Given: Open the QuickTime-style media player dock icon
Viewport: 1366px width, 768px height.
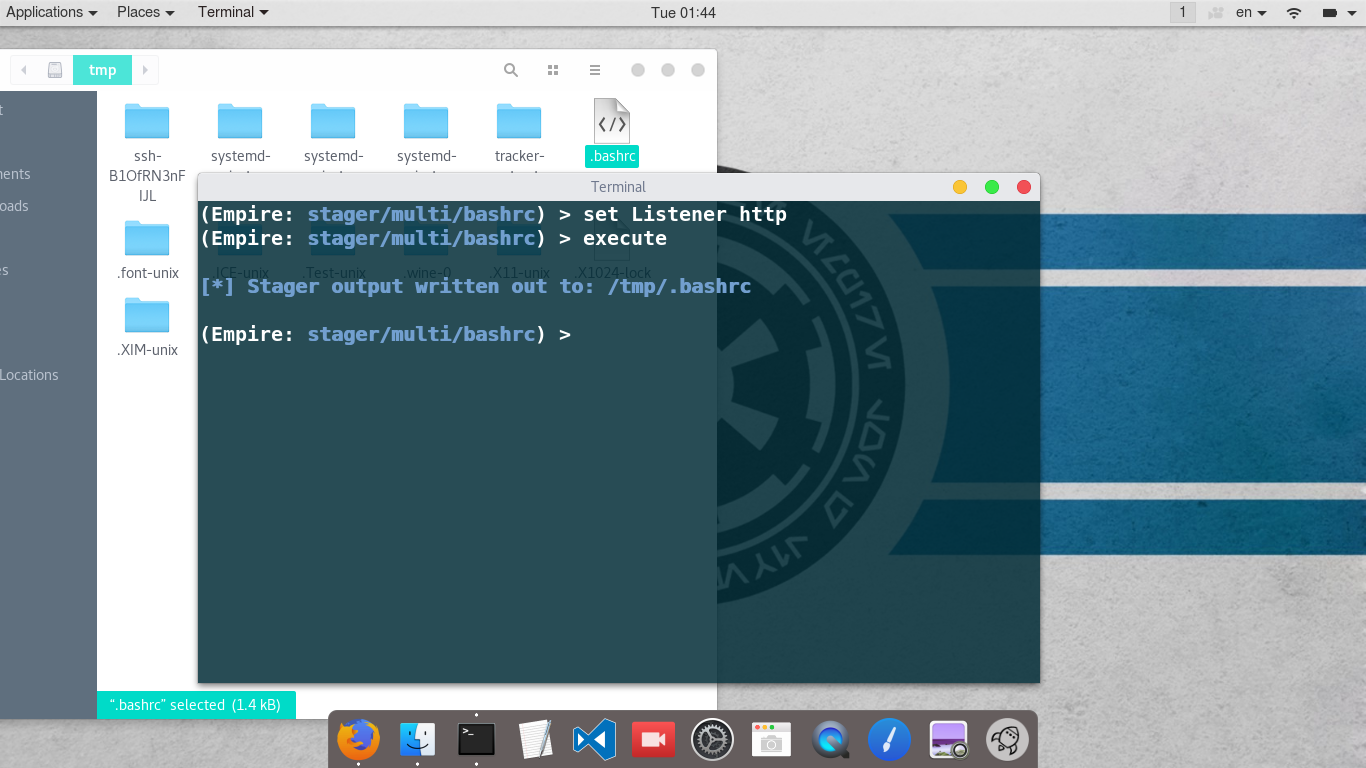Looking at the screenshot, I should click(830, 740).
